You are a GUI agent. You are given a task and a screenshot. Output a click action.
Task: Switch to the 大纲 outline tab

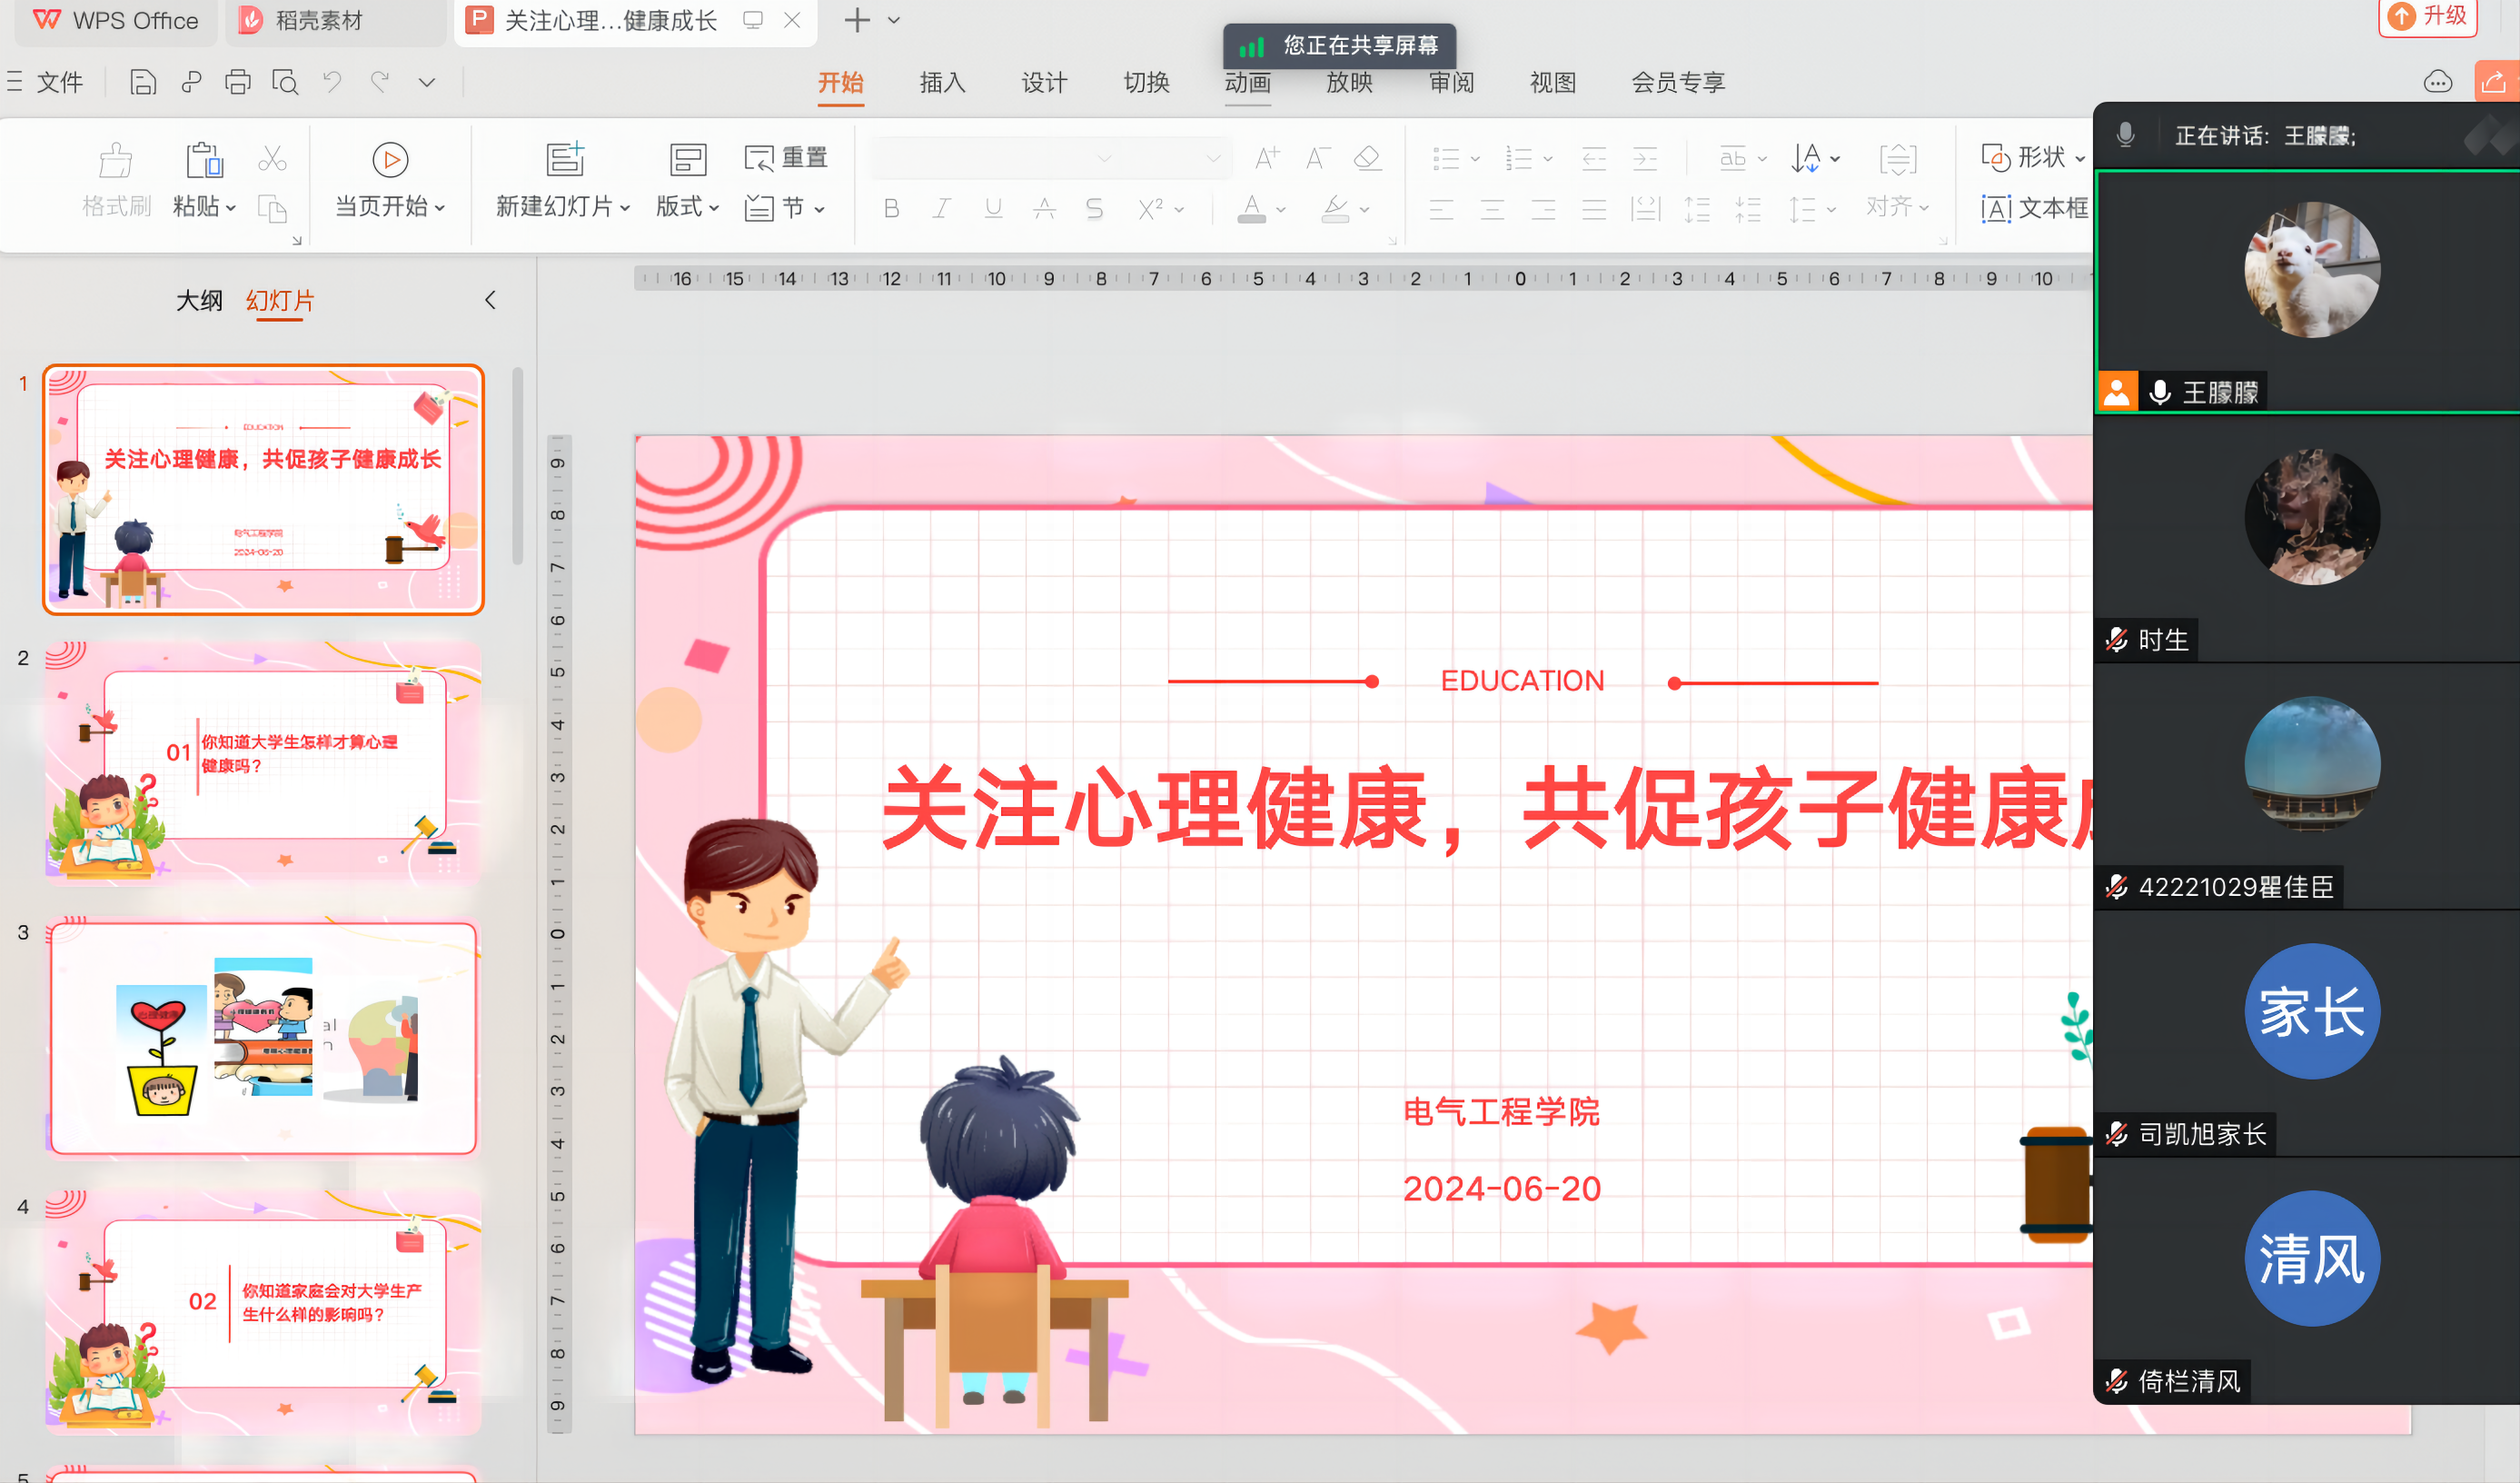pyautogui.click(x=199, y=301)
